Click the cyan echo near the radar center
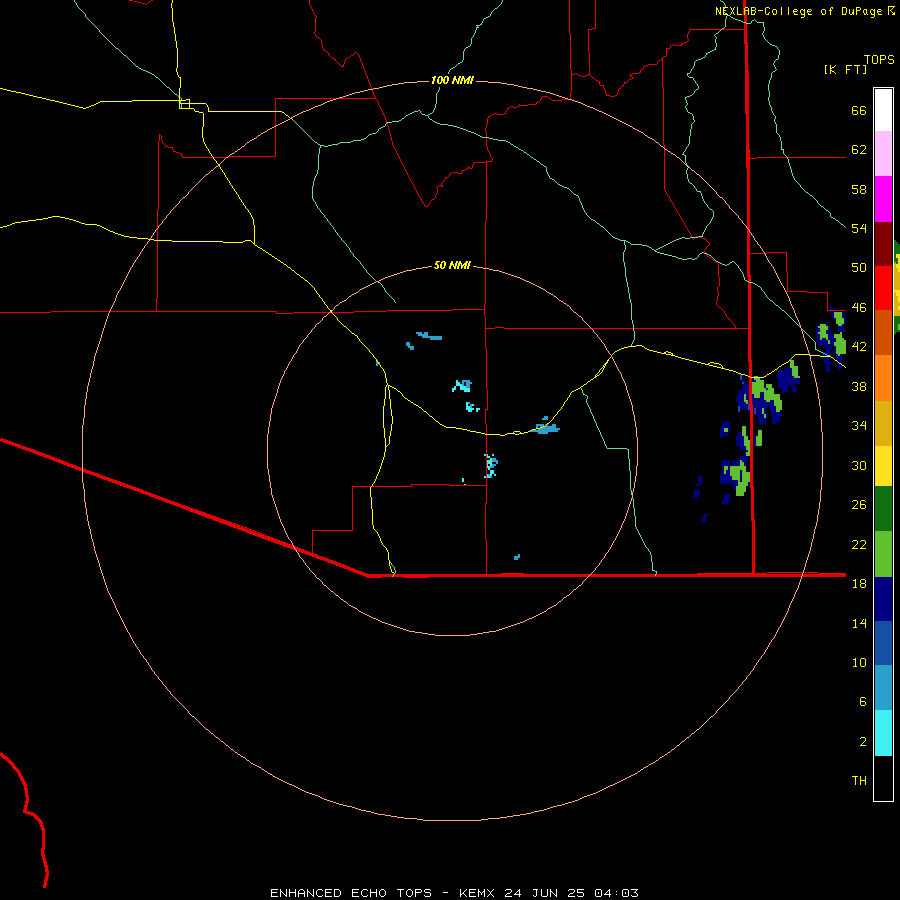This screenshot has width=900, height=900. 491,465
